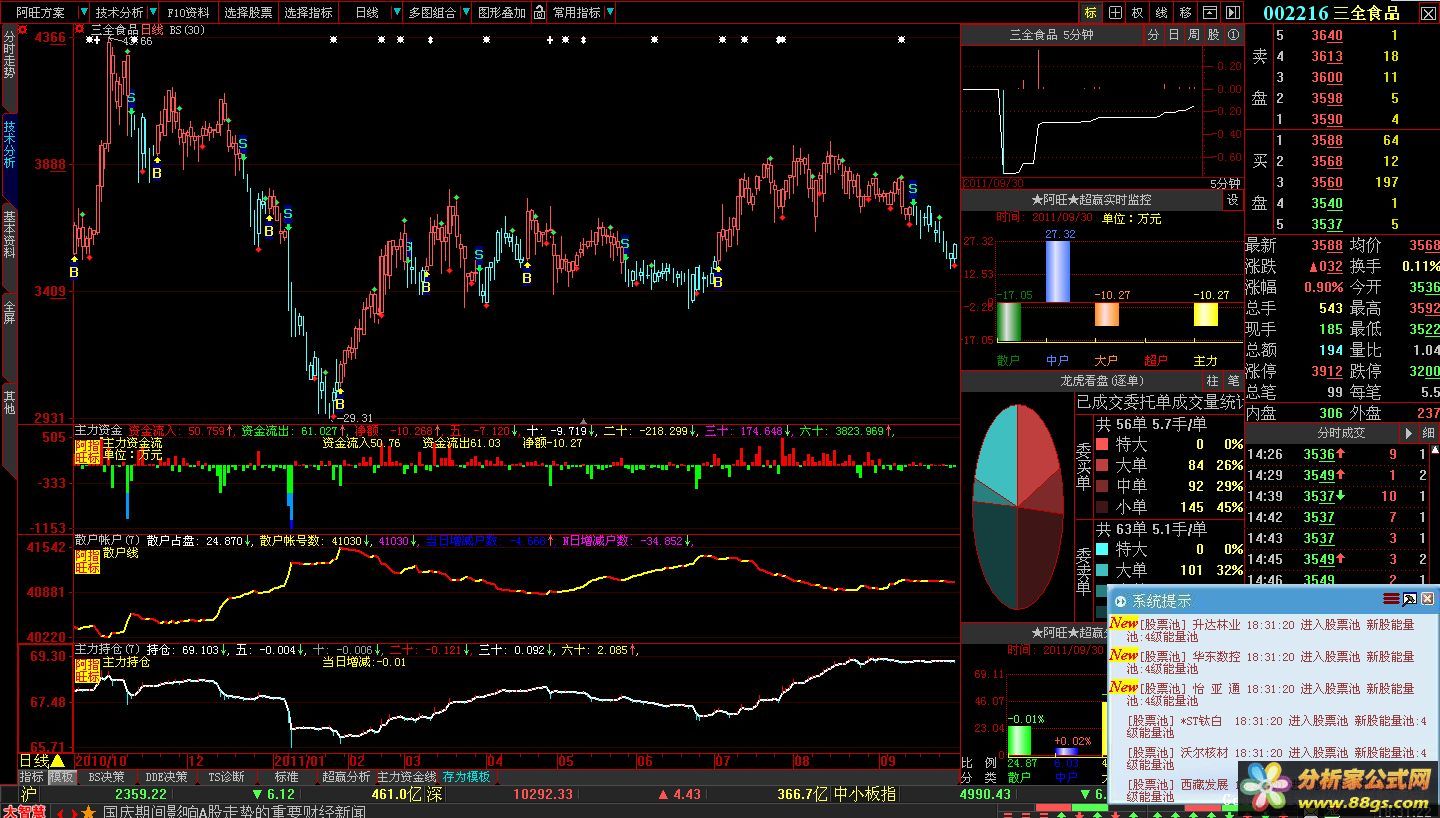The height and width of the screenshot is (818, 1440).
Task: Click the 设 settings button in 超赢实时监控
Action: coord(1233,200)
